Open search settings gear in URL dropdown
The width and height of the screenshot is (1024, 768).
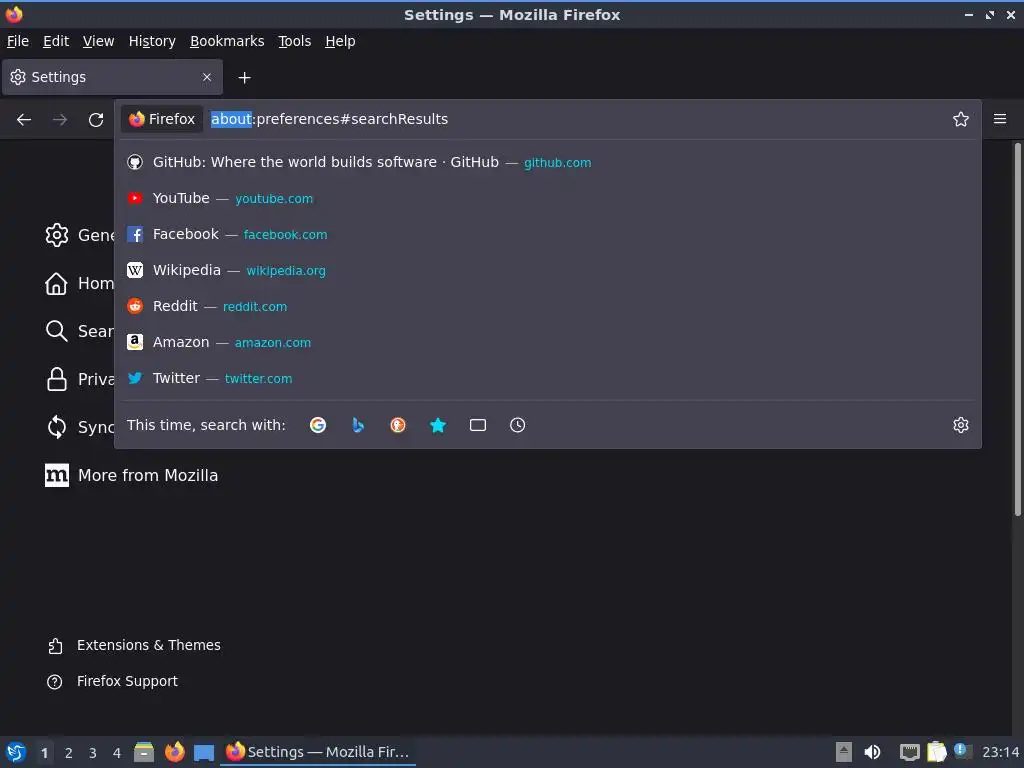960,425
